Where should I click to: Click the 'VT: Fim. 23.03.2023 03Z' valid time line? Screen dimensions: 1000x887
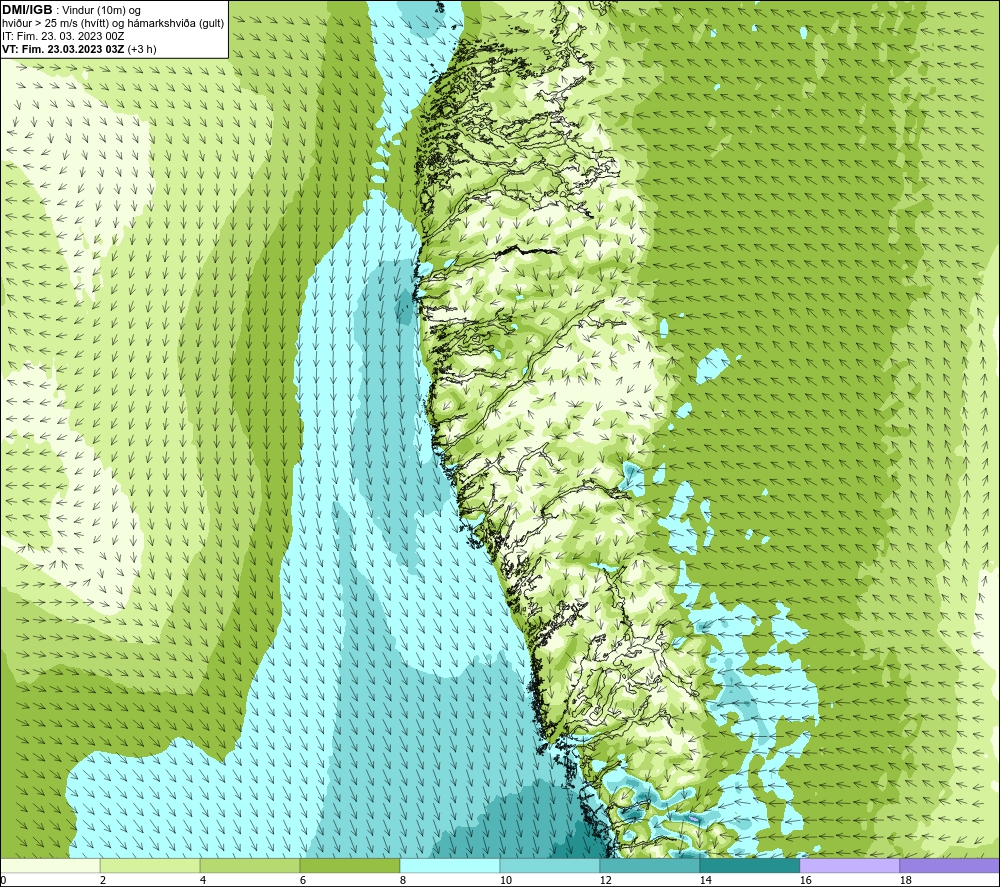63,49
